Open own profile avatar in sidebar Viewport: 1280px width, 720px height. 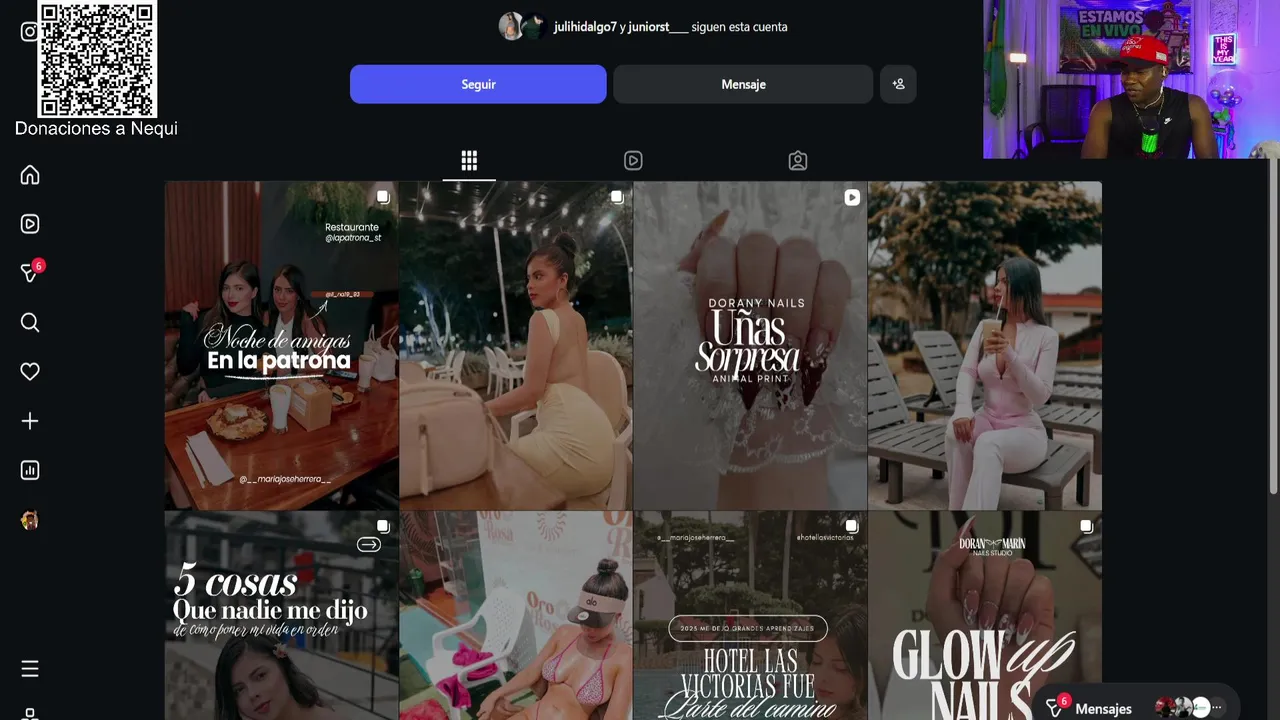(30, 520)
